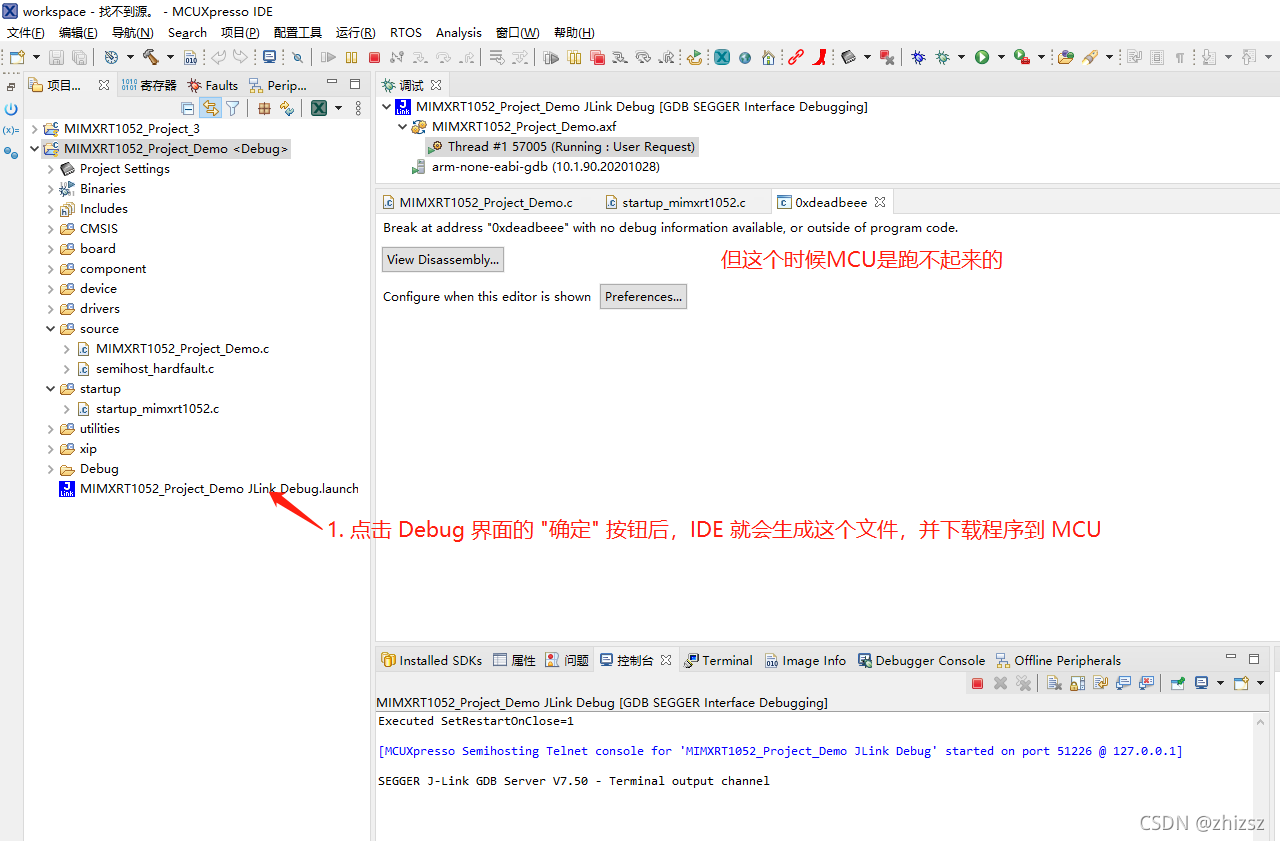This screenshot has height=841, width=1280.
Task: Open dropdown arrow next to green Run icon
Action: pyautogui.click(x=1000, y=57)
